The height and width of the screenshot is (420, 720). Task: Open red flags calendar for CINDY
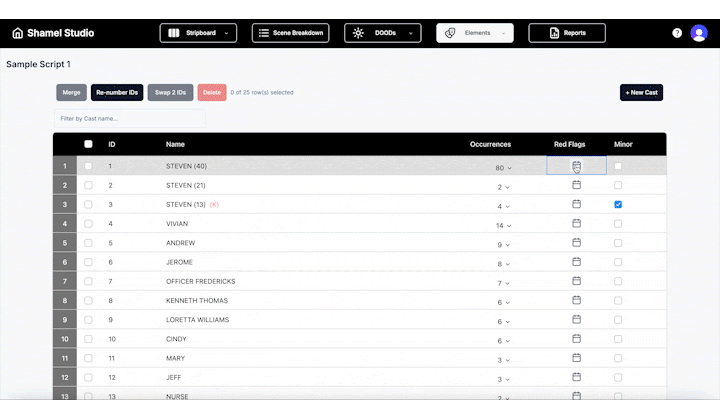coord(576,339)
